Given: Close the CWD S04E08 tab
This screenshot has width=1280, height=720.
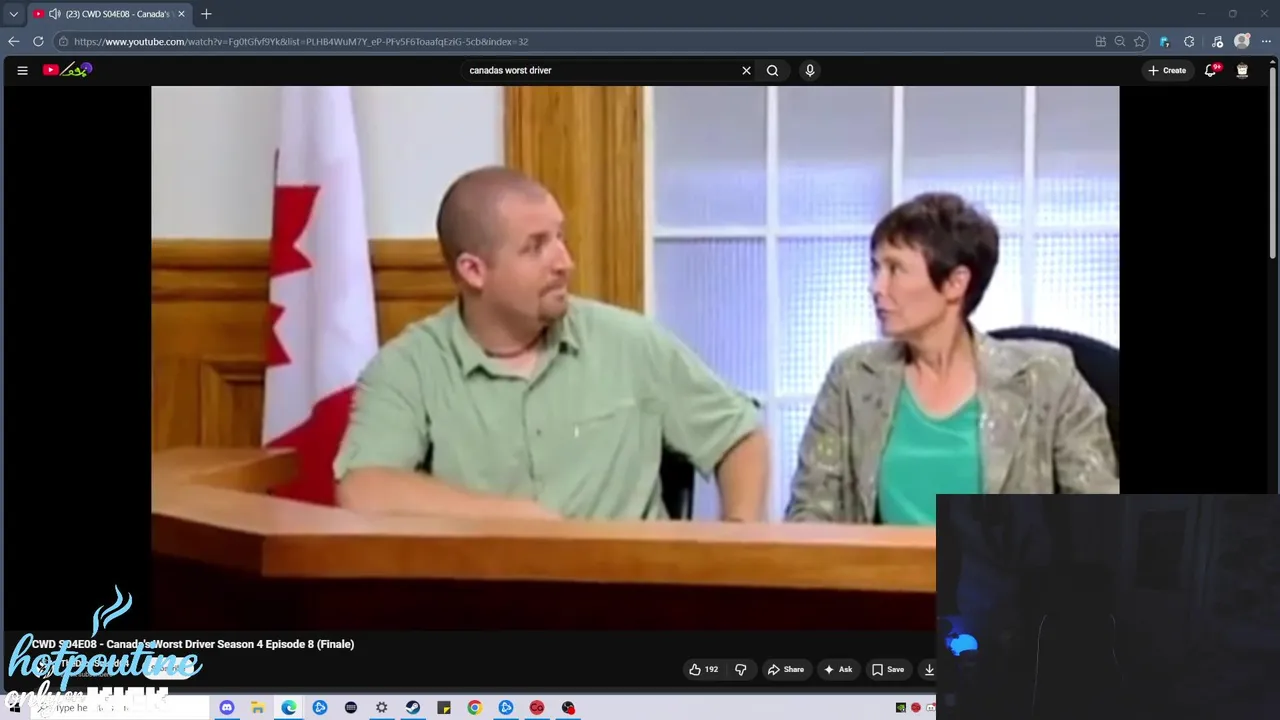Looking at the screenshot, I should (x=181, y=14).
